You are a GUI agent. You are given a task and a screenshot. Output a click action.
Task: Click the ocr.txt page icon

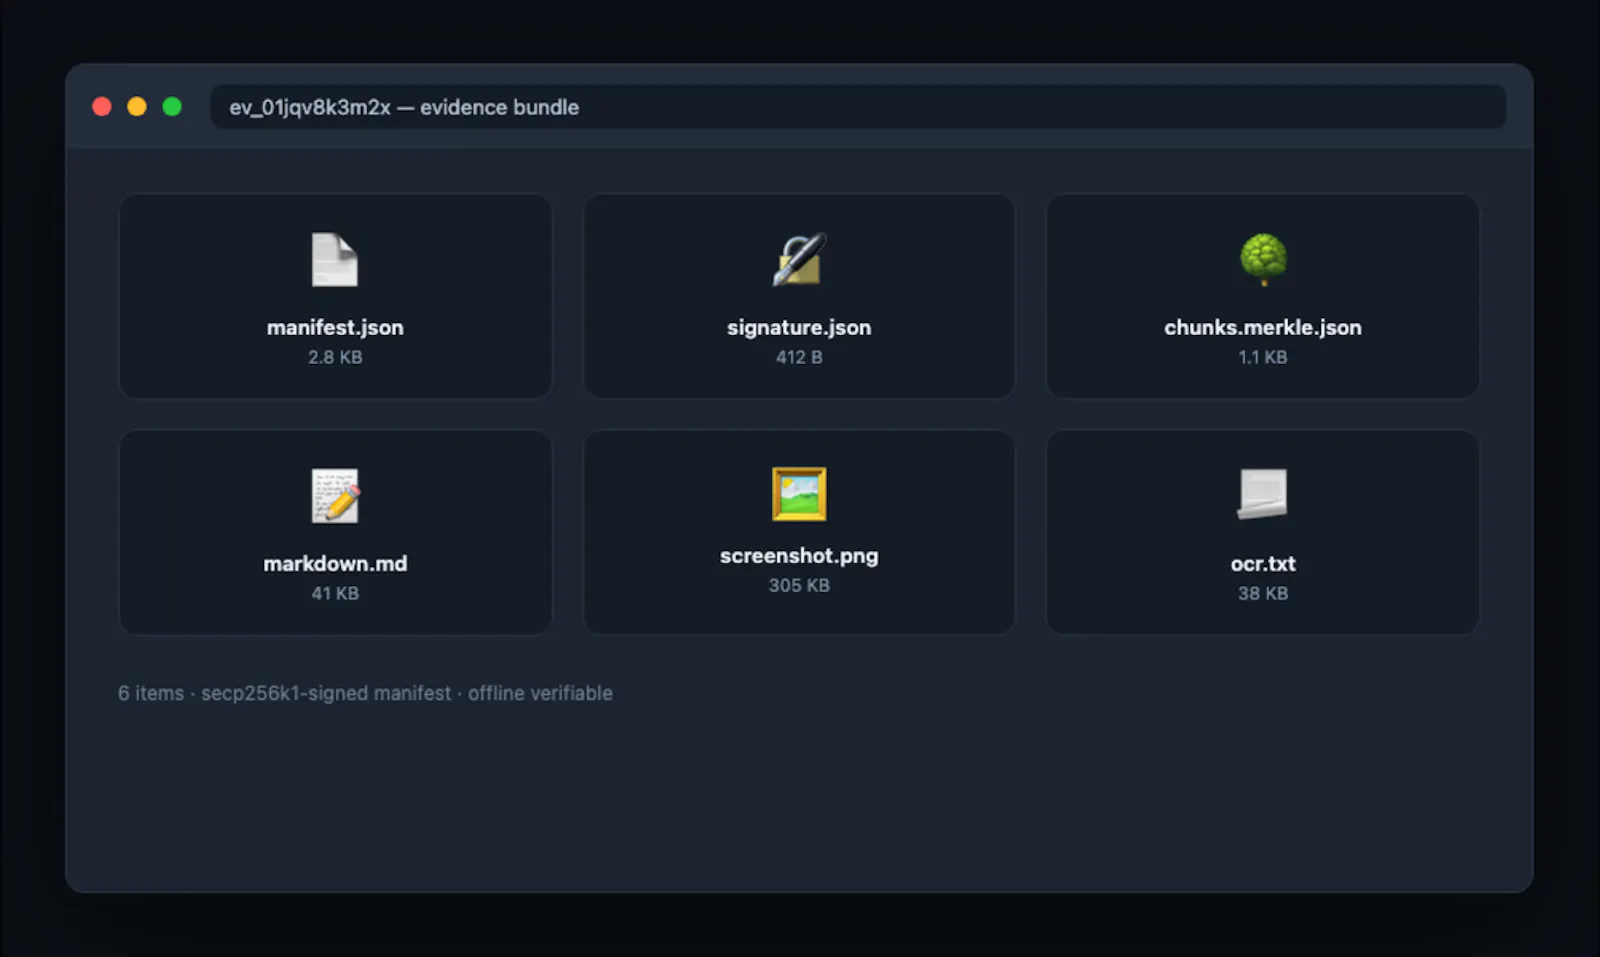[1263, 495]
